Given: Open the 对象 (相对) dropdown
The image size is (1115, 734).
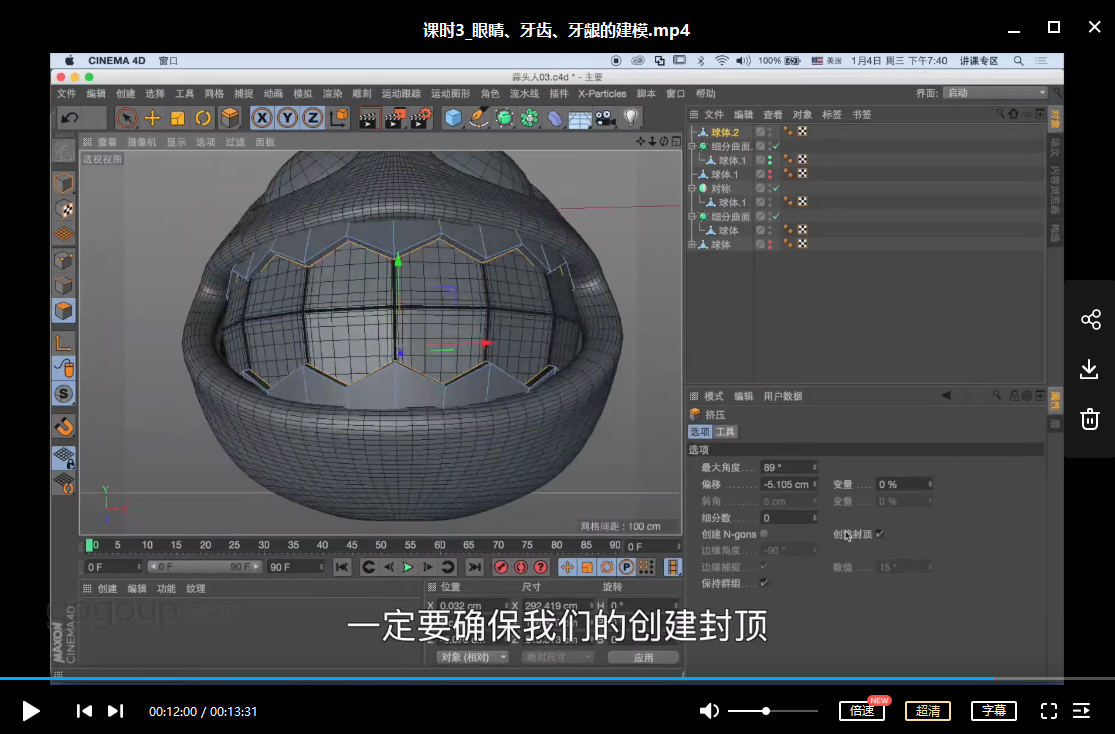Looking at the screenshot, I should [x=473, y=657].
